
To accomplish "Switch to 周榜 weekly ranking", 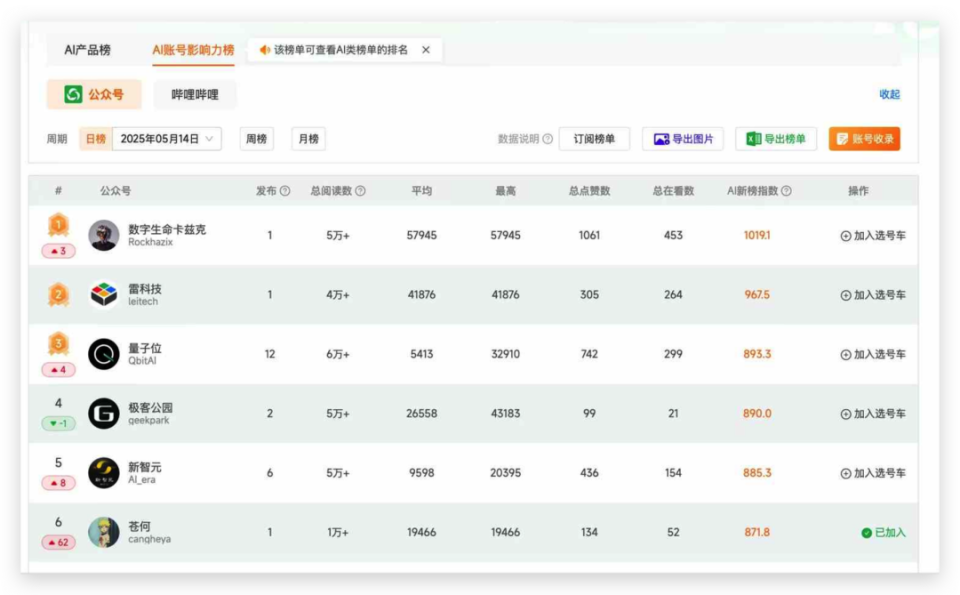I will point(257,139).
